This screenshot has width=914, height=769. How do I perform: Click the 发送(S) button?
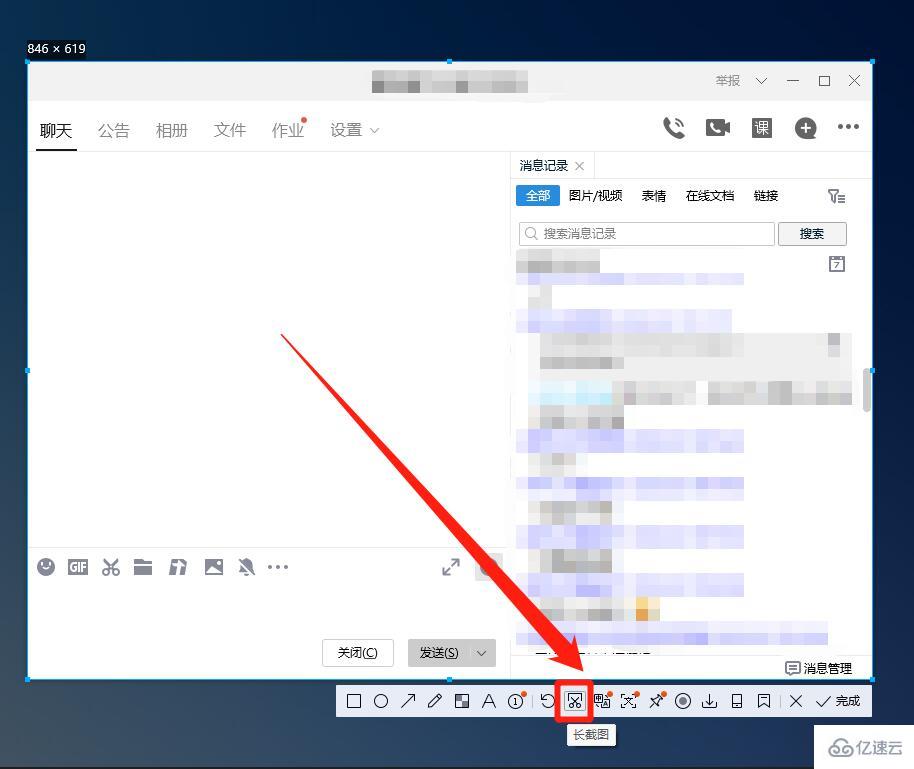pyautogui.click(x=438, y=652)
